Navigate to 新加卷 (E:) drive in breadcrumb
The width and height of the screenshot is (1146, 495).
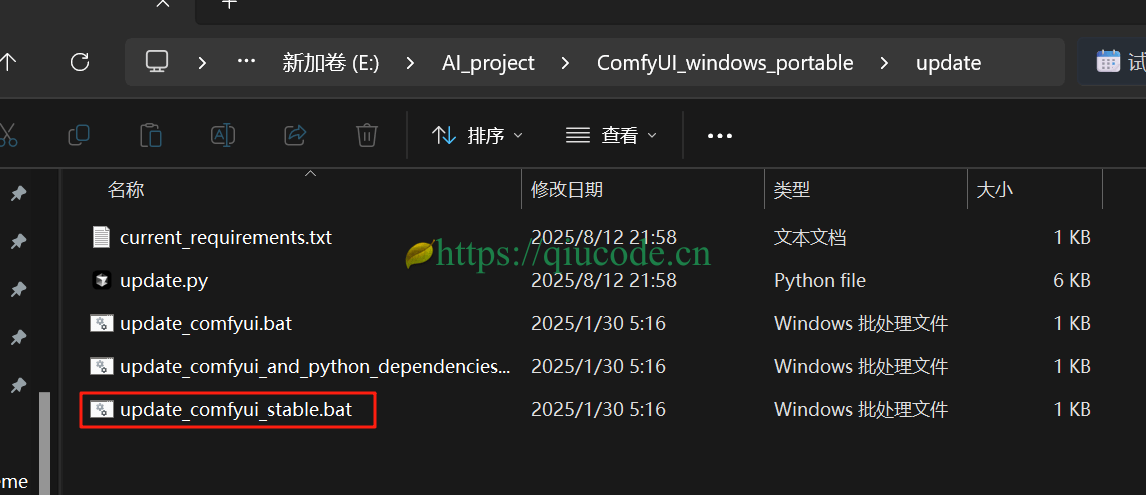pyautogui.click(x=330, y=63)
